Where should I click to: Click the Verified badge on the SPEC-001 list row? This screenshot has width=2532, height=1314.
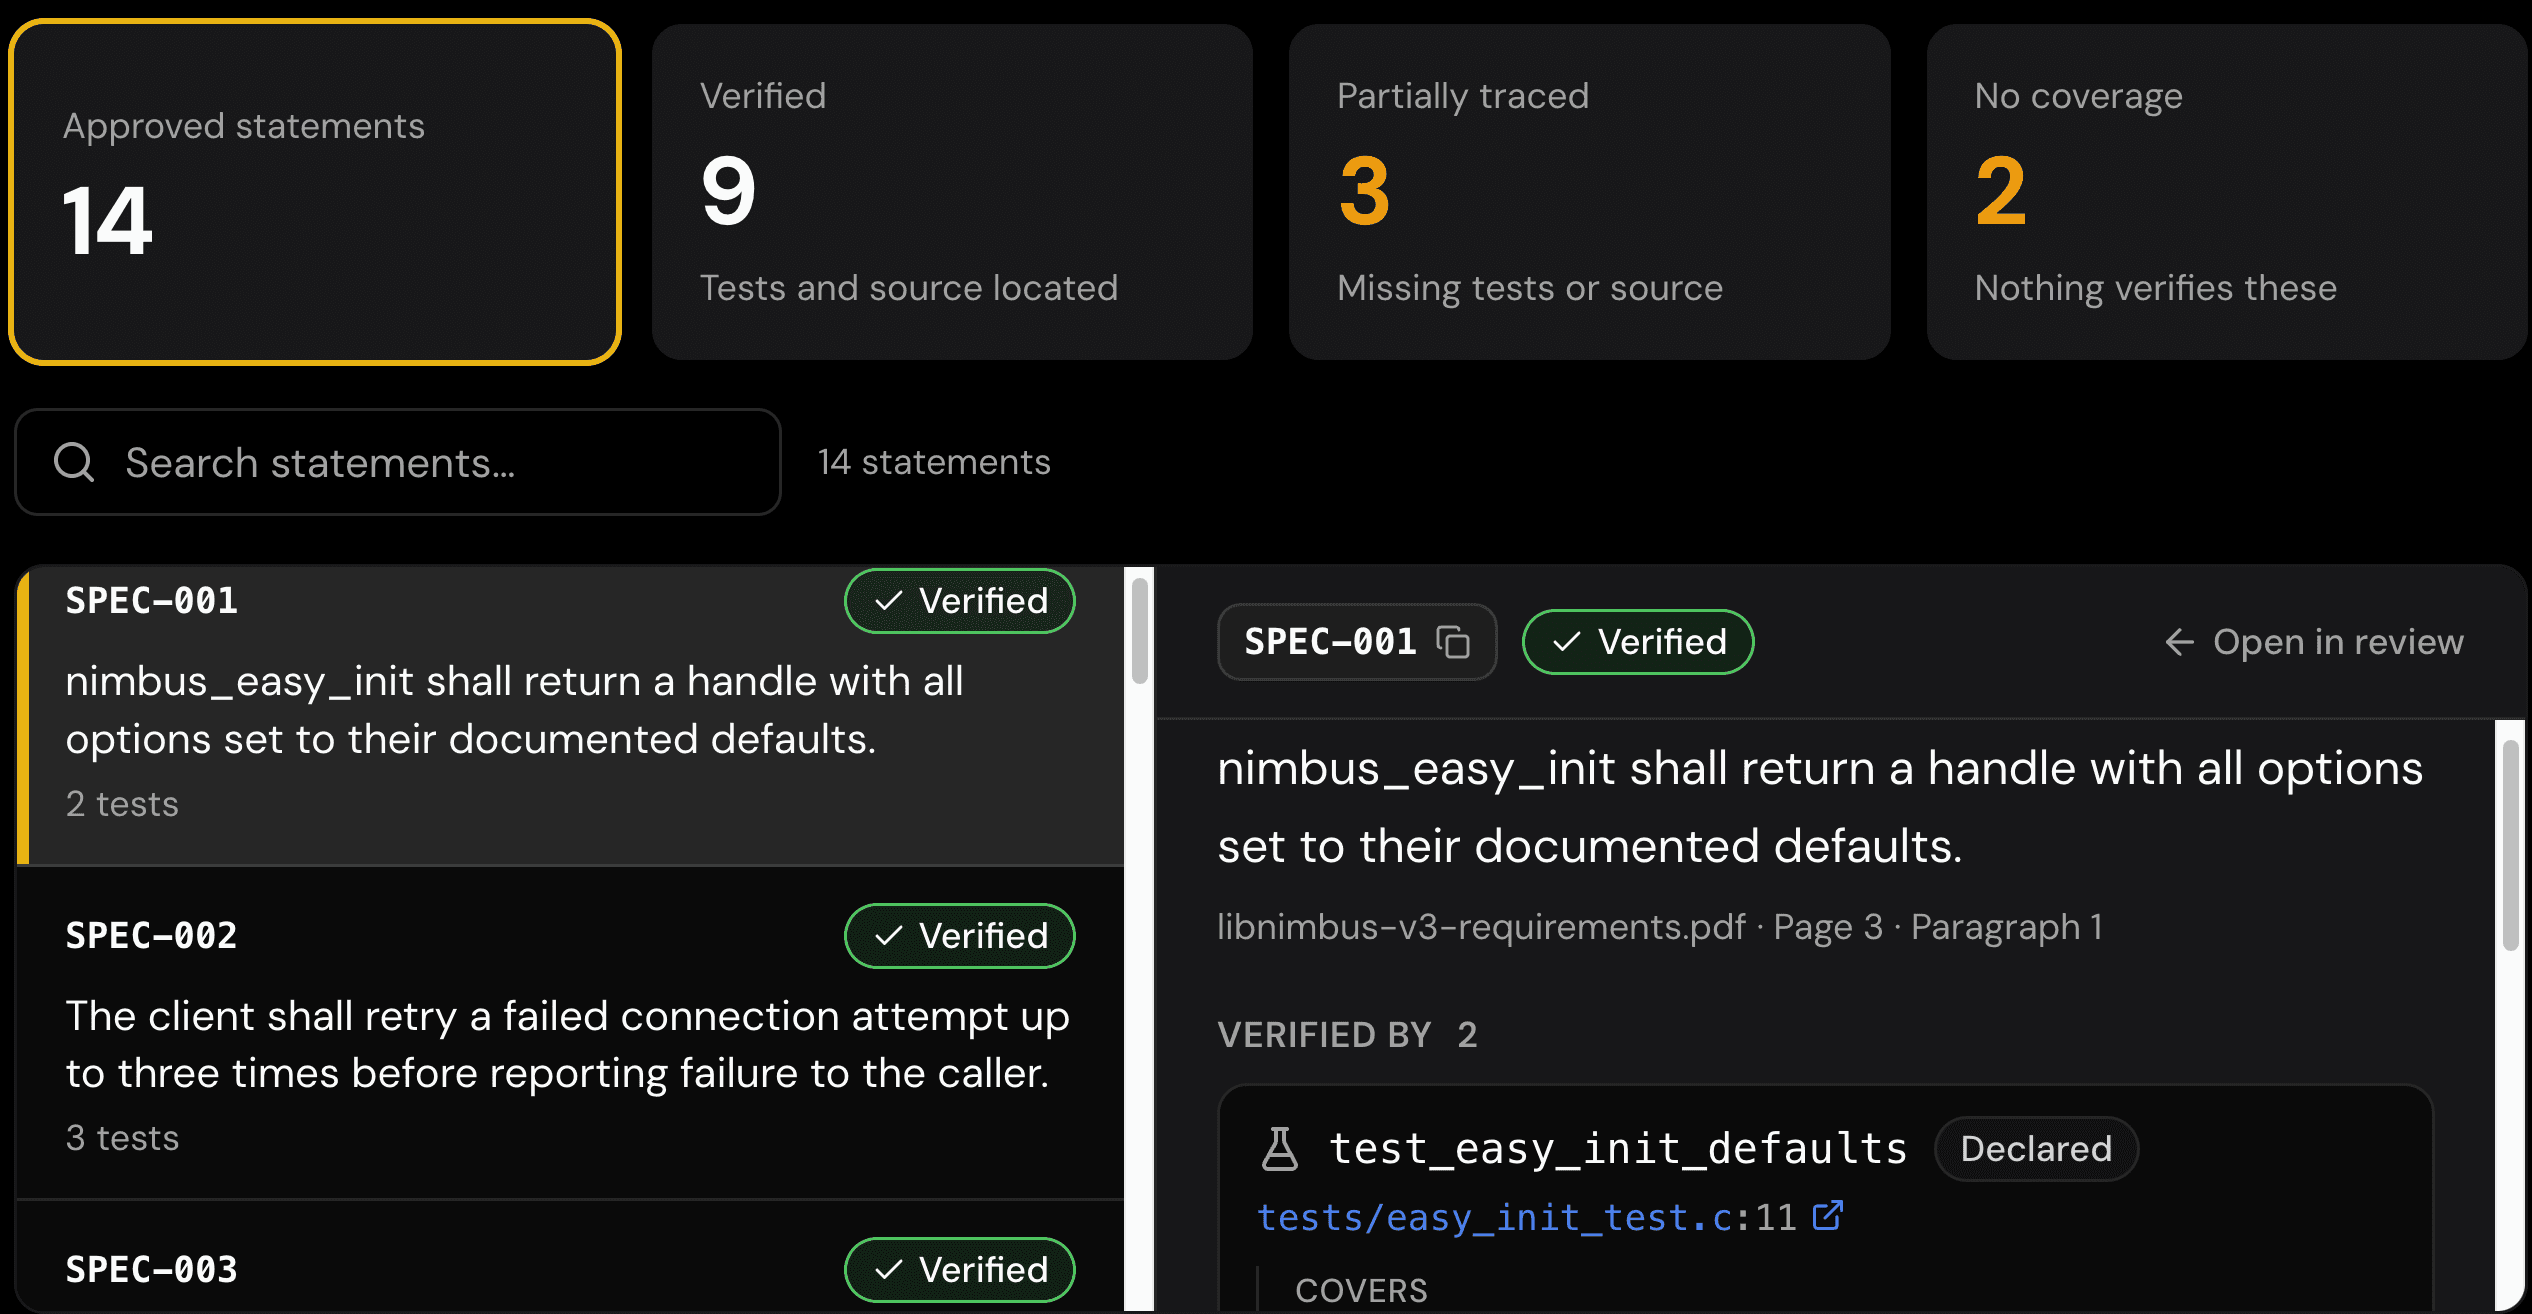[960, 601]
